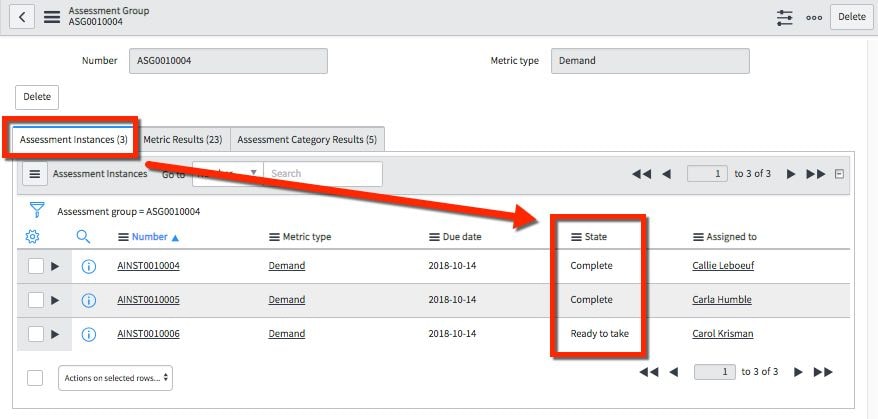Preview AINST0010004 record info icon
This screenshot has height=419, width=878.
point(88,266)
